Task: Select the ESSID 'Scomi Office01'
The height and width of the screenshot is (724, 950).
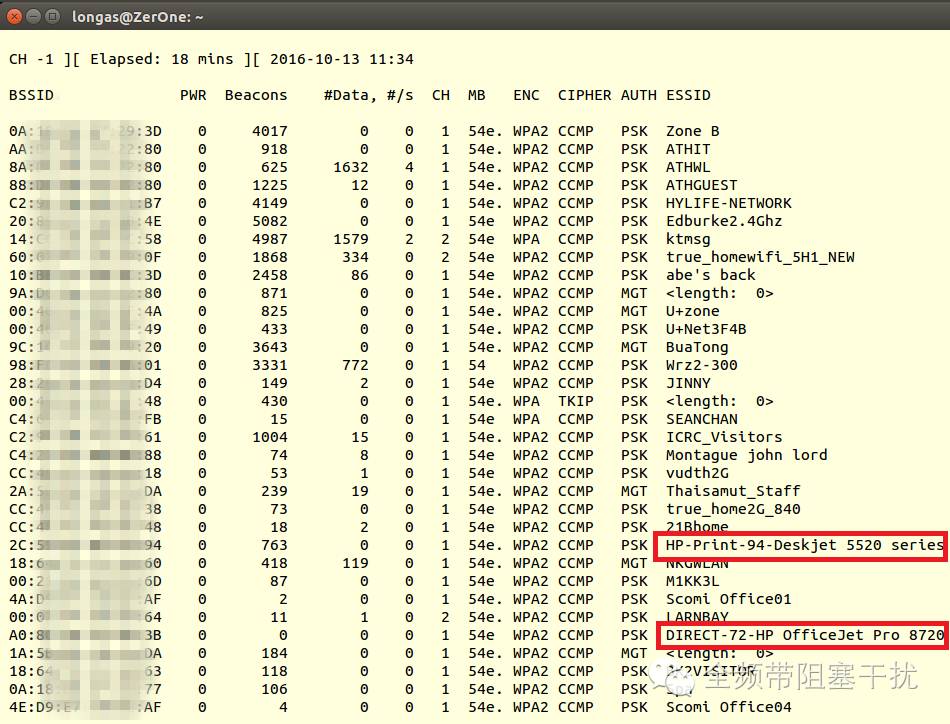Action: click(728, 599)
